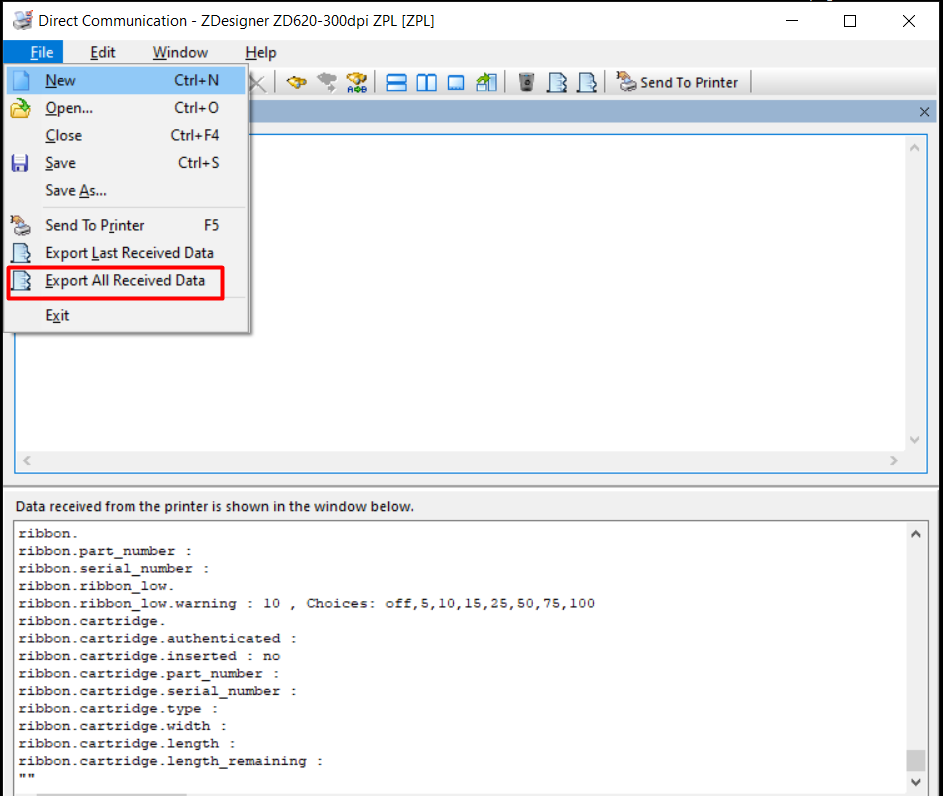This screenshot has height=796, width=943.
Task: Click the binoculars Find icon in the toolbar
Action: tap(296, 82)
